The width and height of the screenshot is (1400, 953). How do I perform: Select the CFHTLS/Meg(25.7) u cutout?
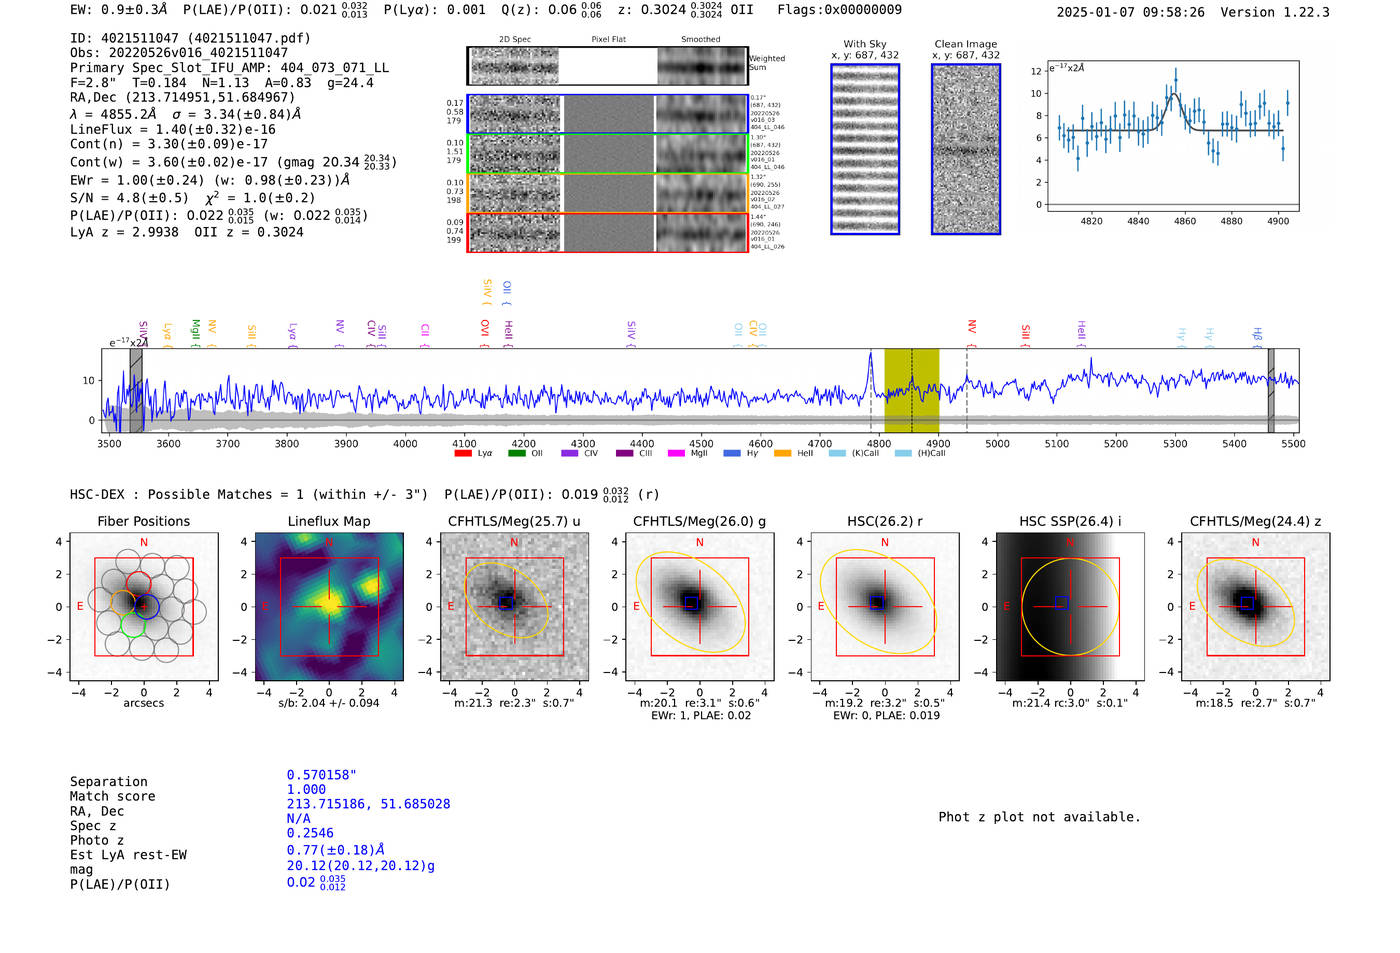(514, 606)
